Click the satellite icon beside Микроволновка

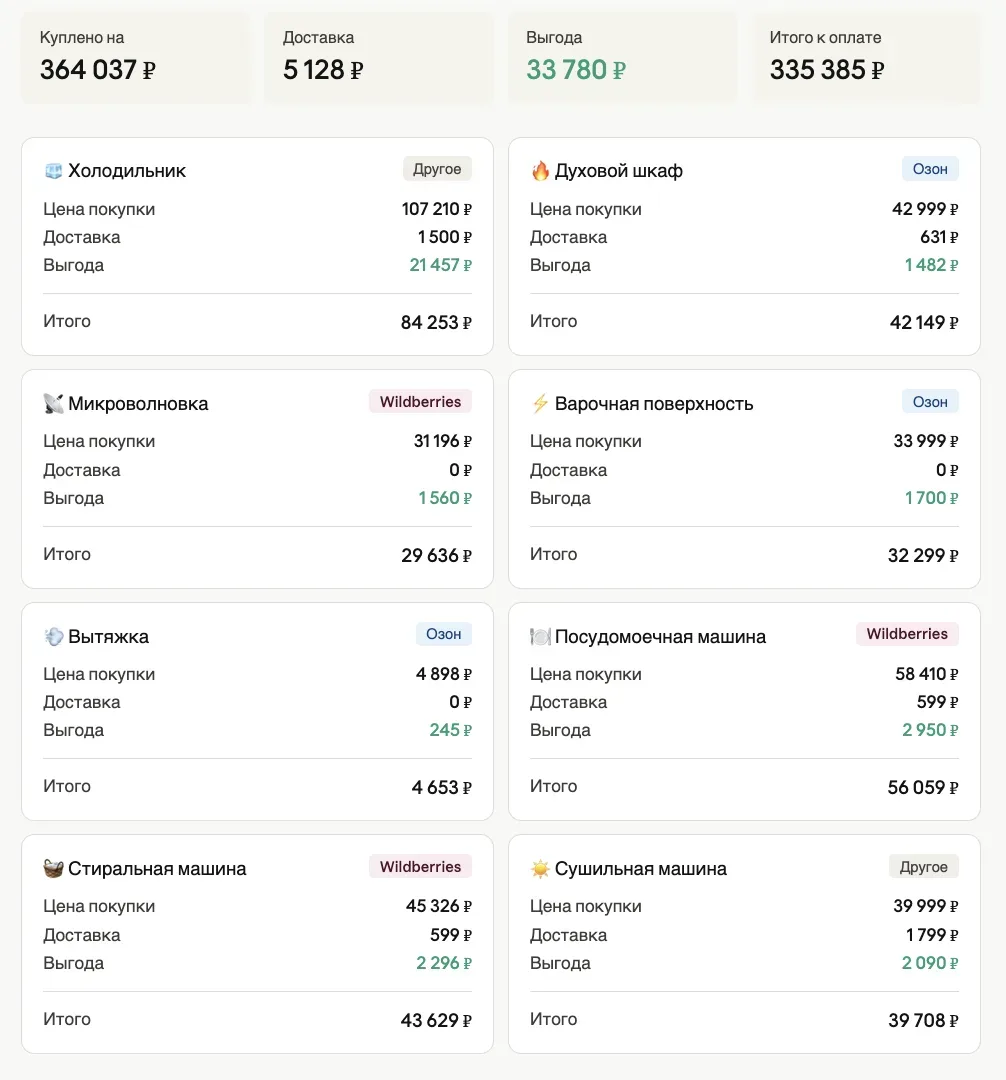54,404
